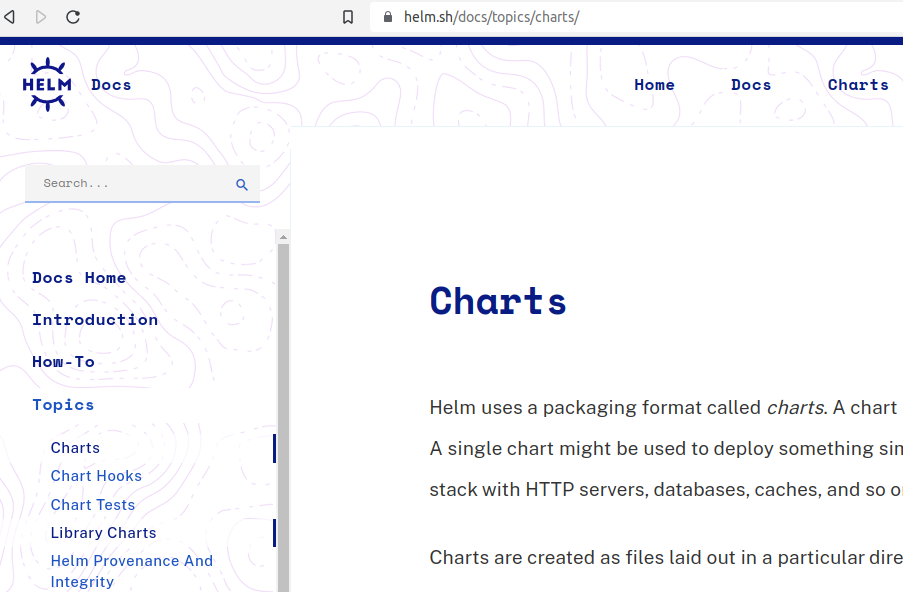Click the Docs label next to Helm logo
Viewport: 903px width, 592px height.
pos(110,84)
